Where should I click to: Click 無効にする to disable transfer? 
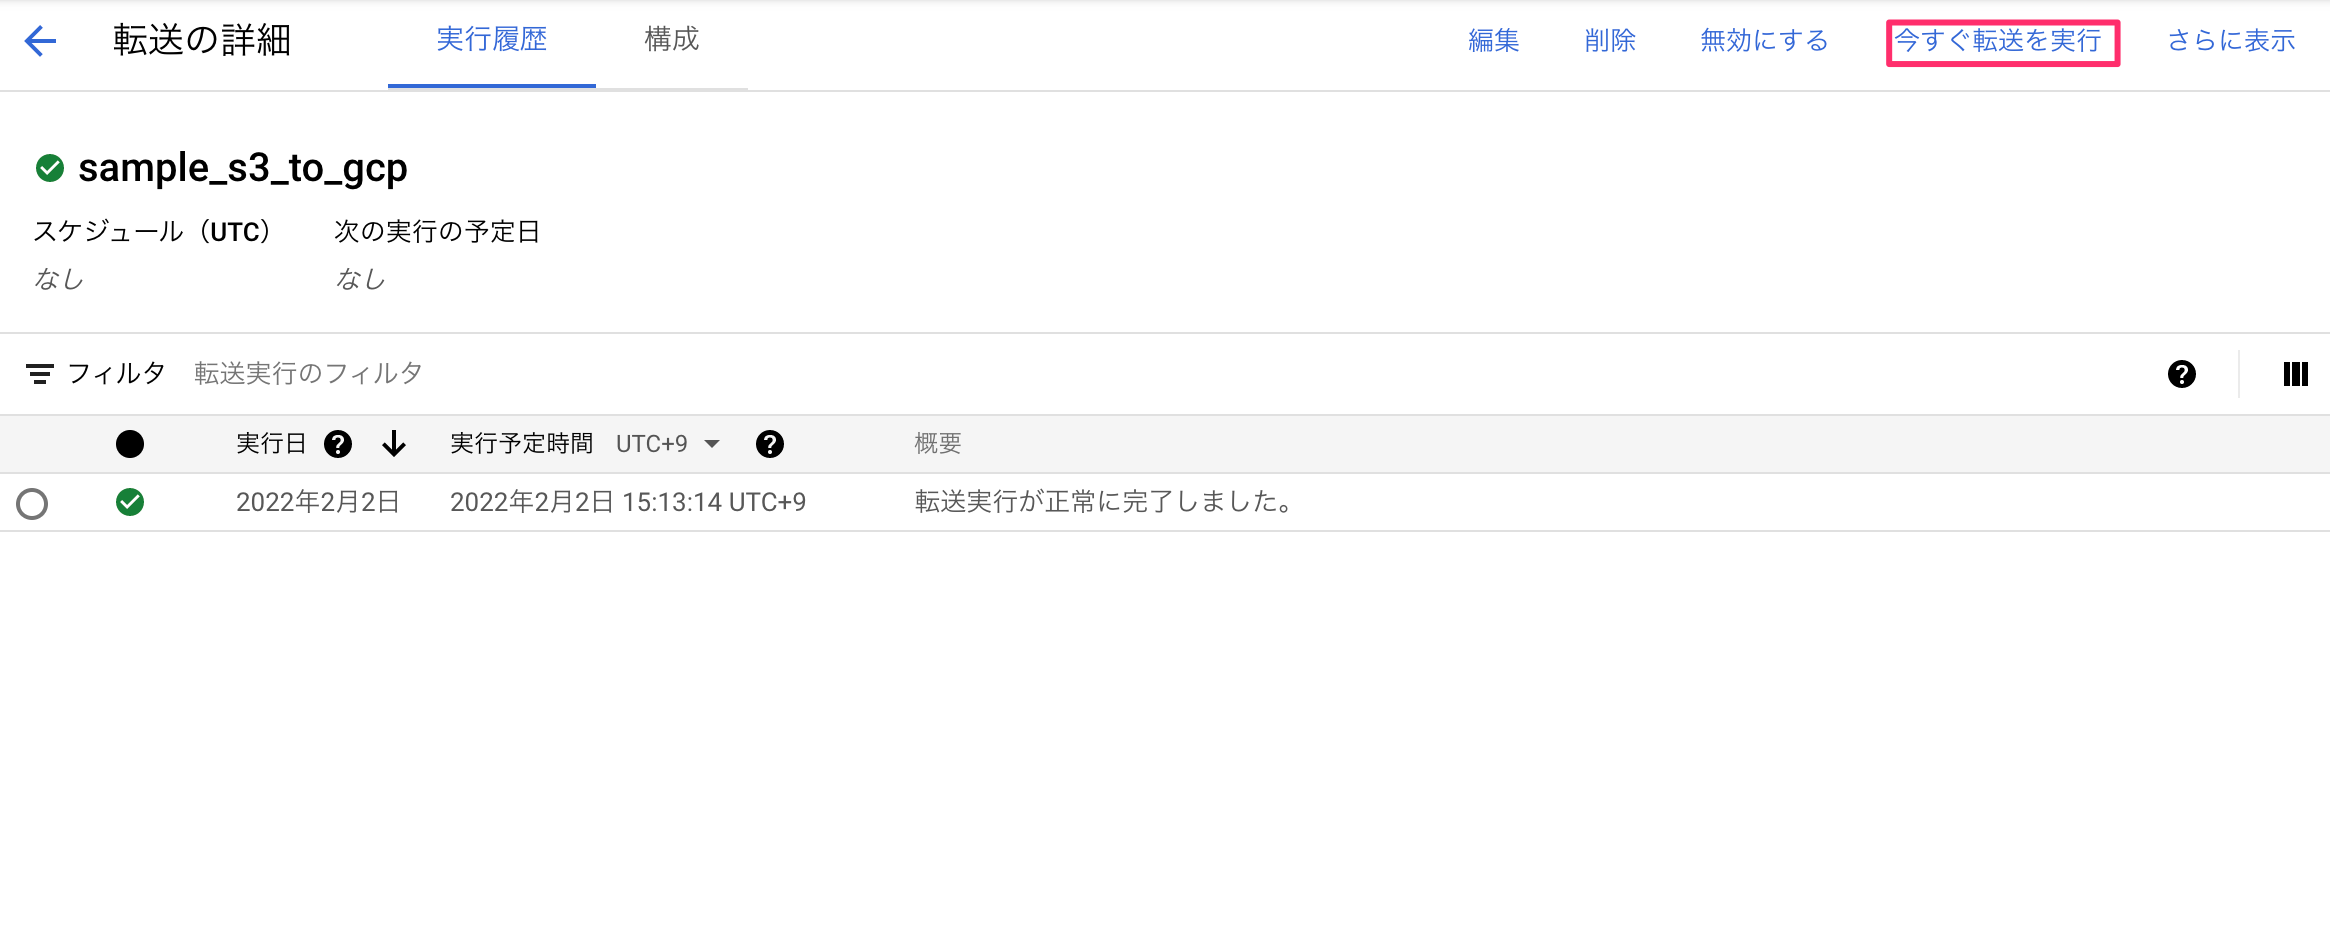(1765, 41)
